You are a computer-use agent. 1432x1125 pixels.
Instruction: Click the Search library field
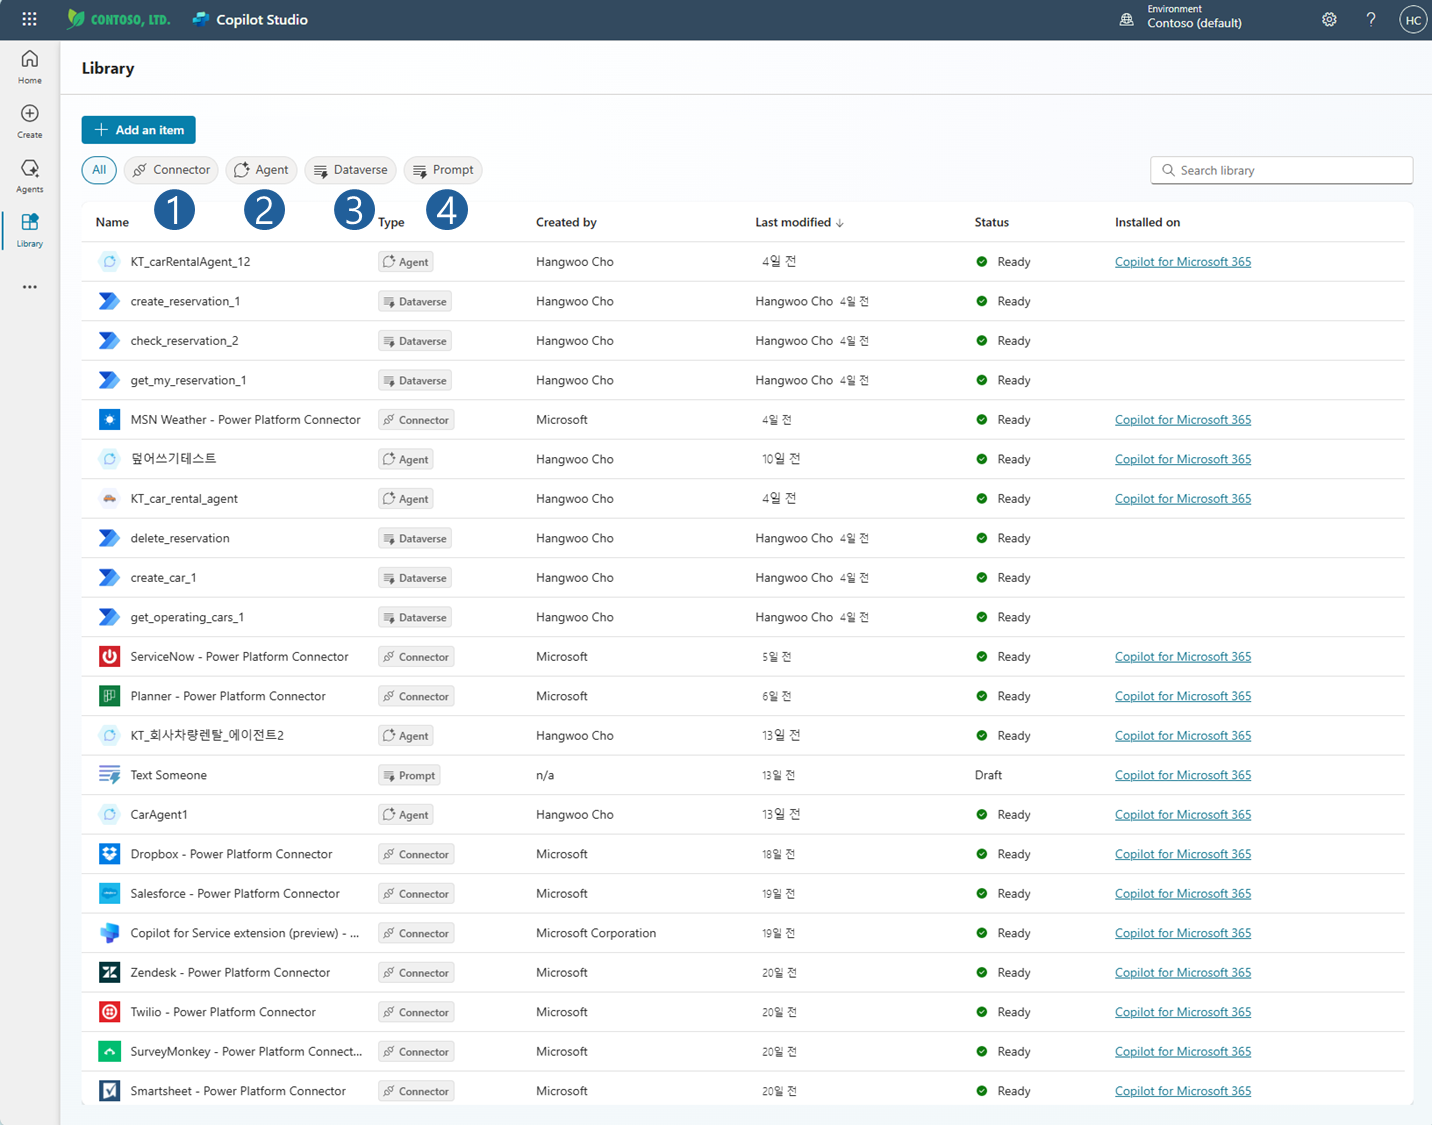[1282, 170]
